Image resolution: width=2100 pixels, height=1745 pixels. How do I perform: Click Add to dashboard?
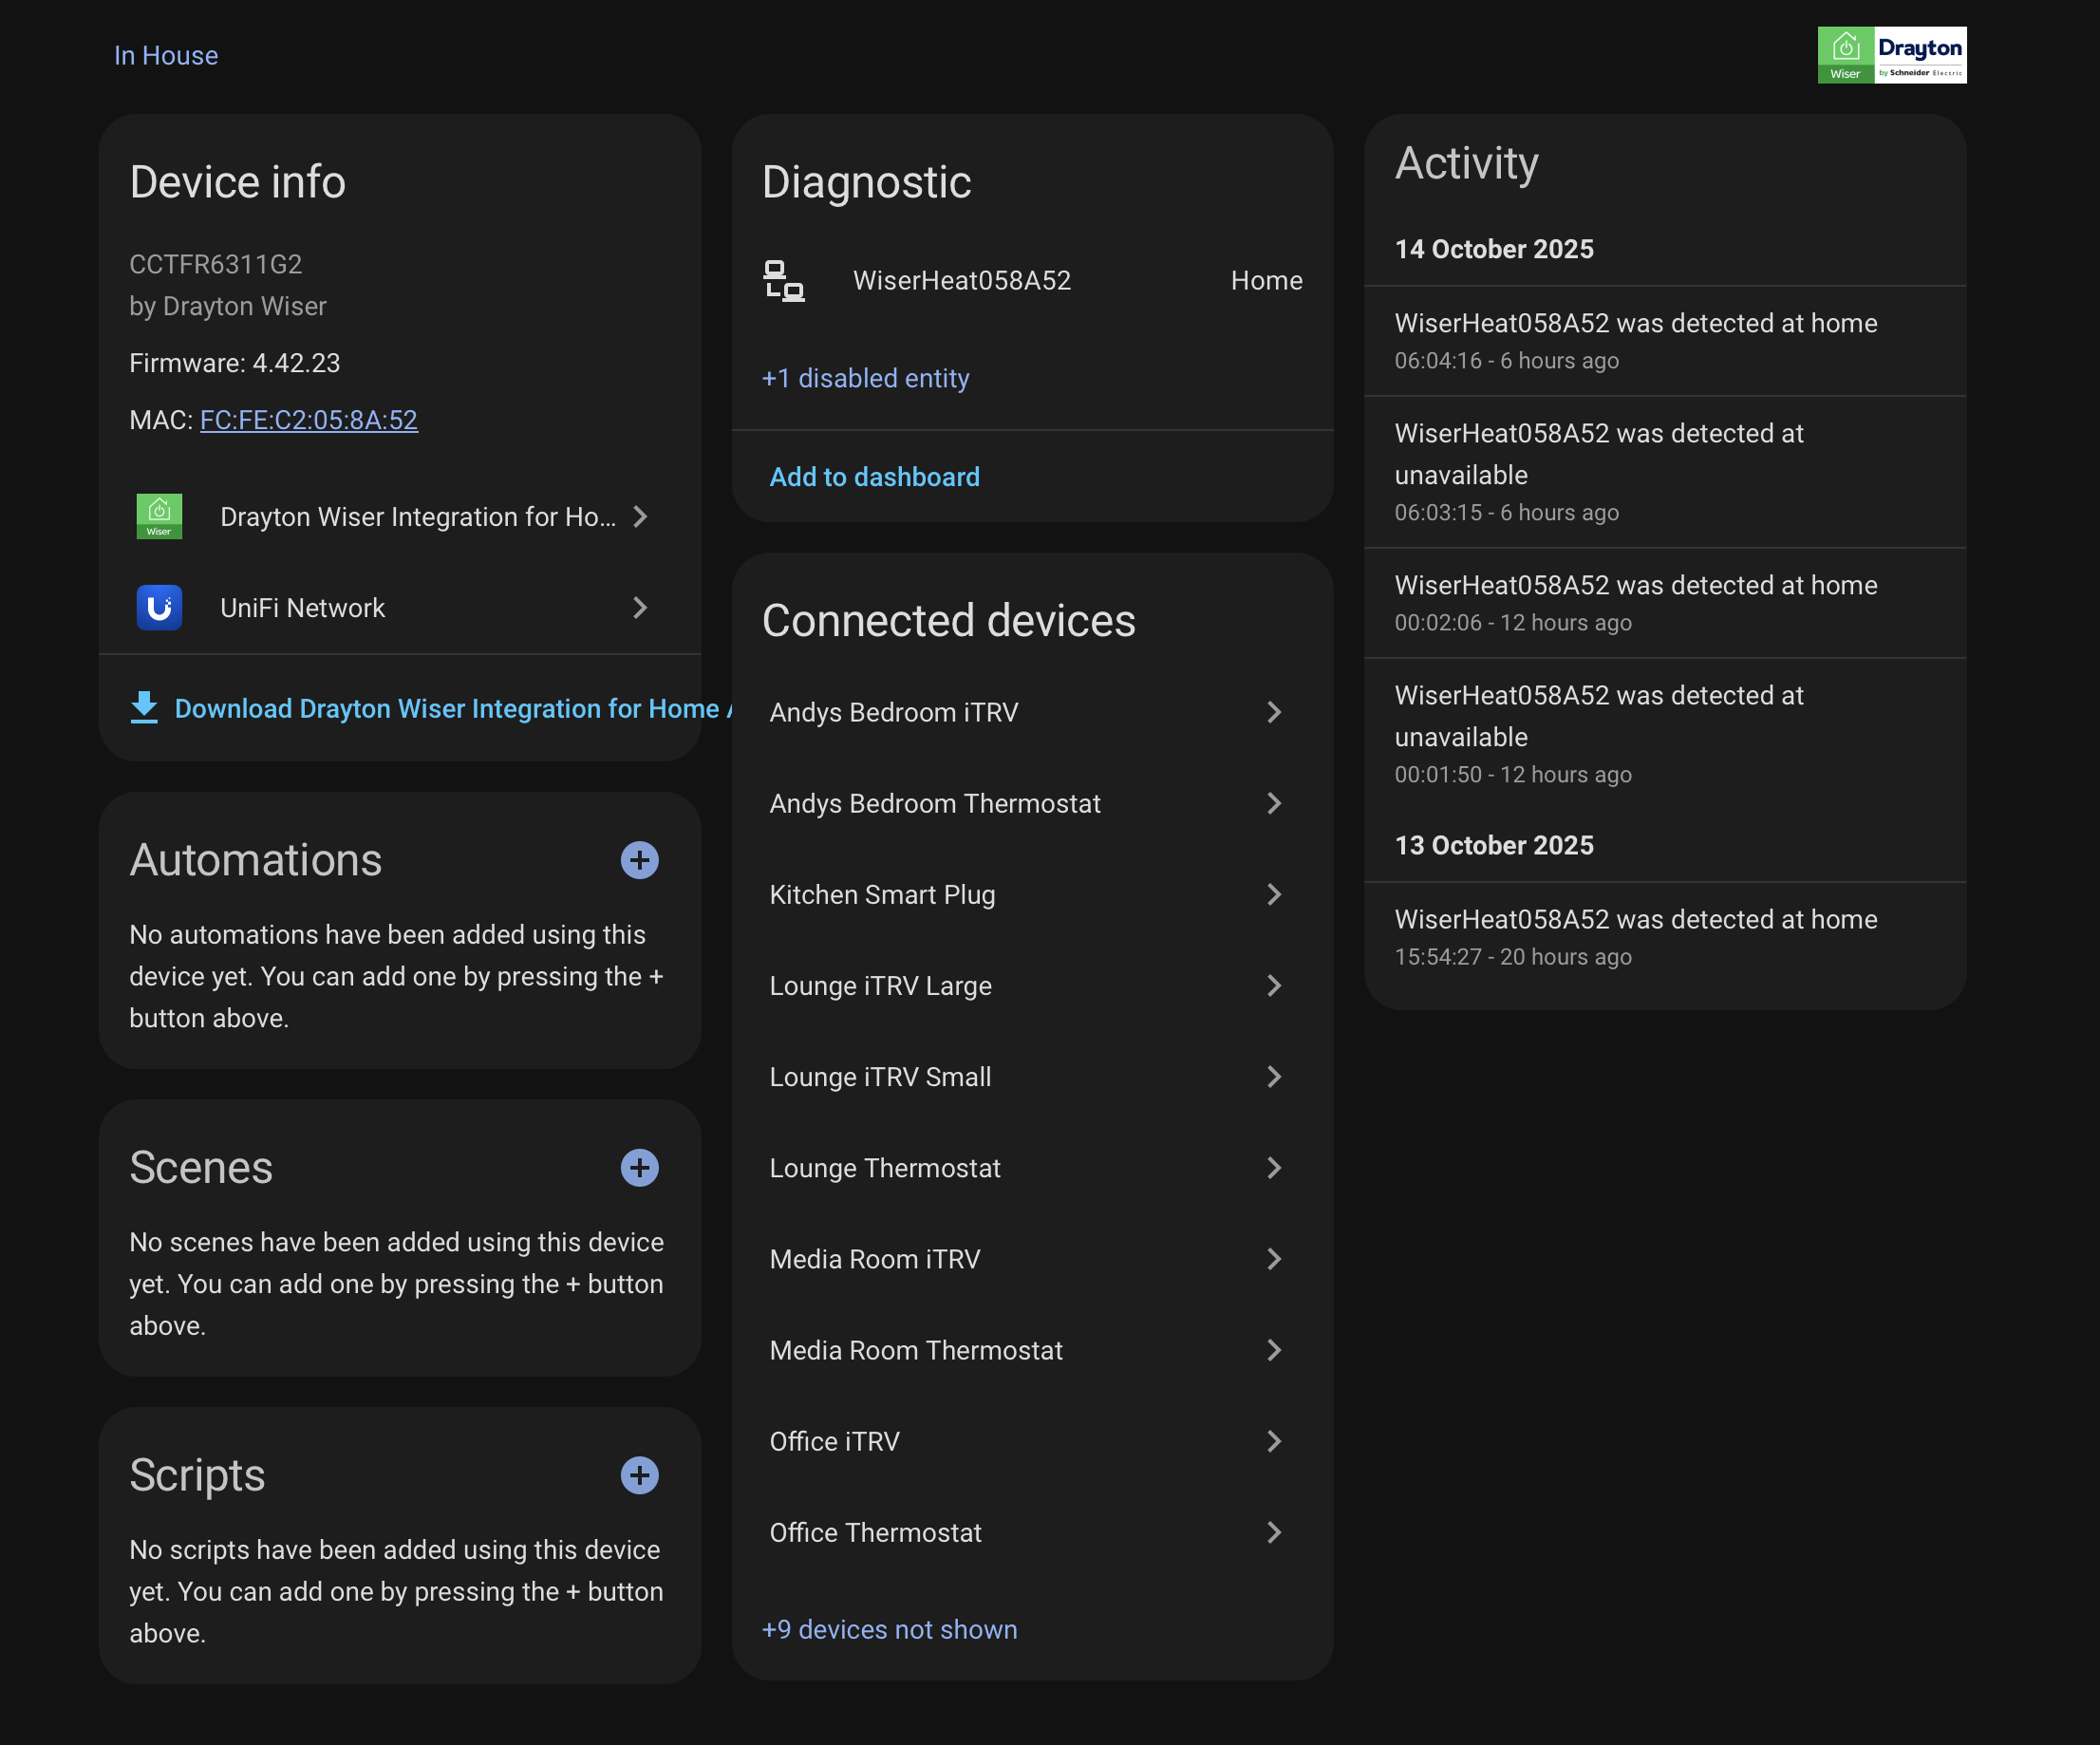click(x=874, y=477)
